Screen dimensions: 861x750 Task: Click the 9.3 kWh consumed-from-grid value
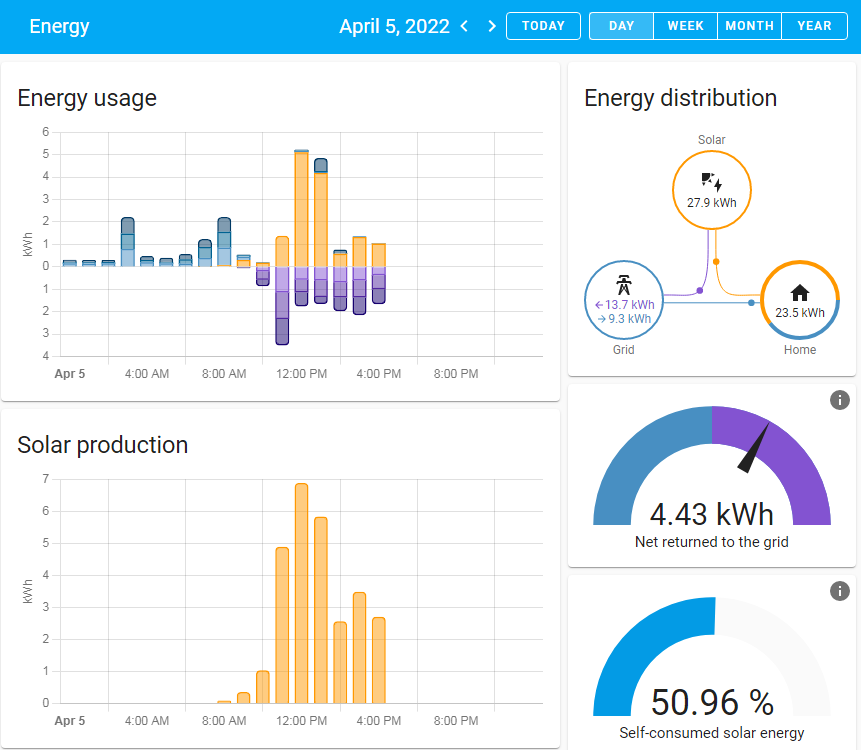point(624,318)
